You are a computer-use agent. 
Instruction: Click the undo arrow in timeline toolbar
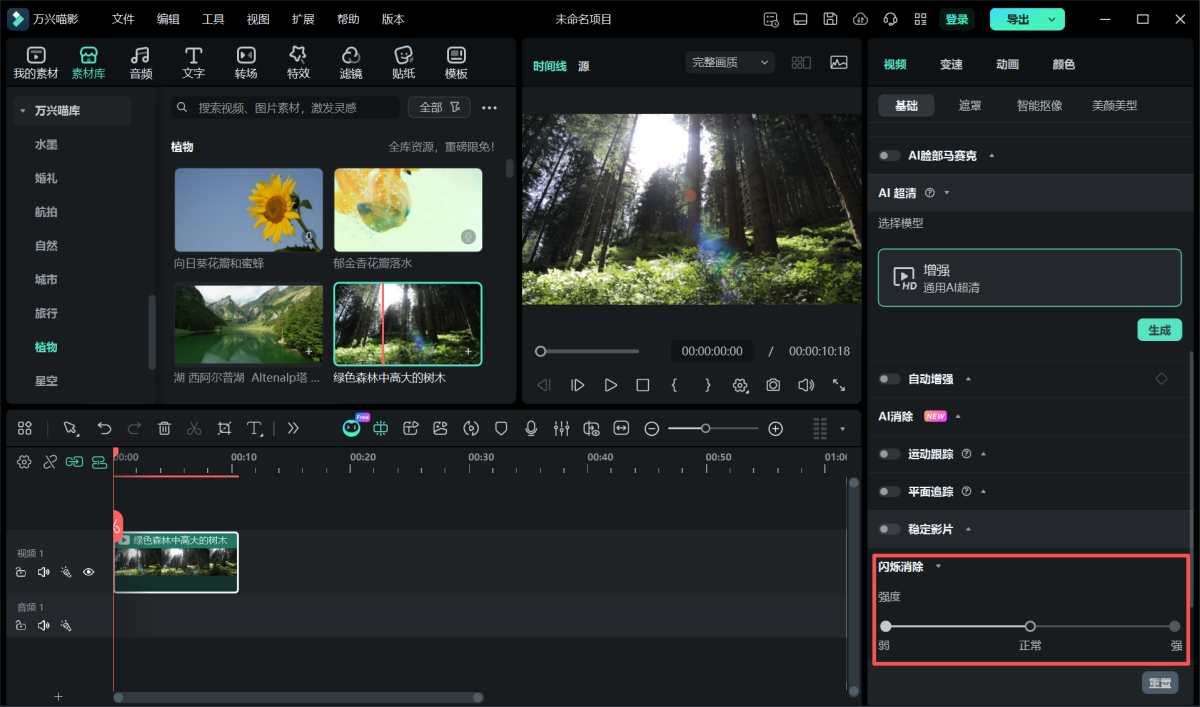coord(104,428)
